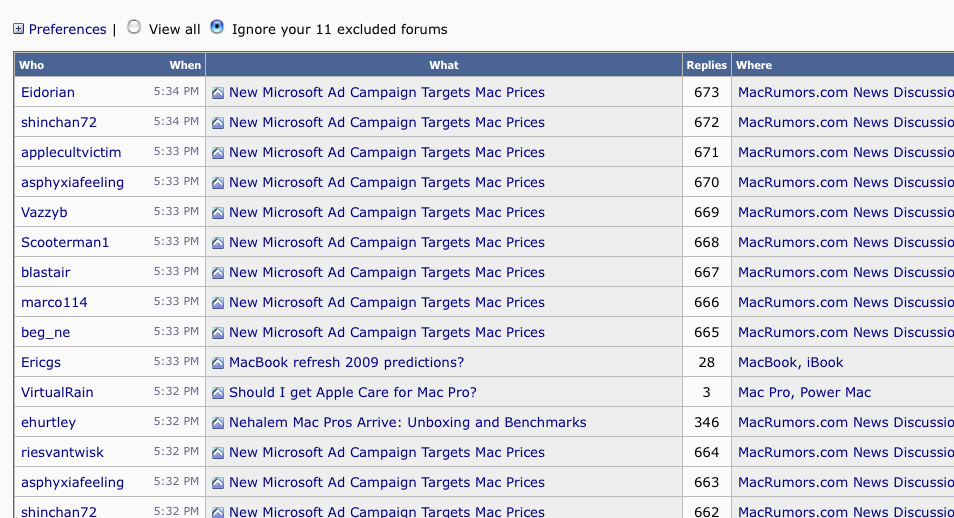954x518 pixels.
Task: Open post icon for ehurtley's Nehalem thread
Action: (x=218, y=422)
